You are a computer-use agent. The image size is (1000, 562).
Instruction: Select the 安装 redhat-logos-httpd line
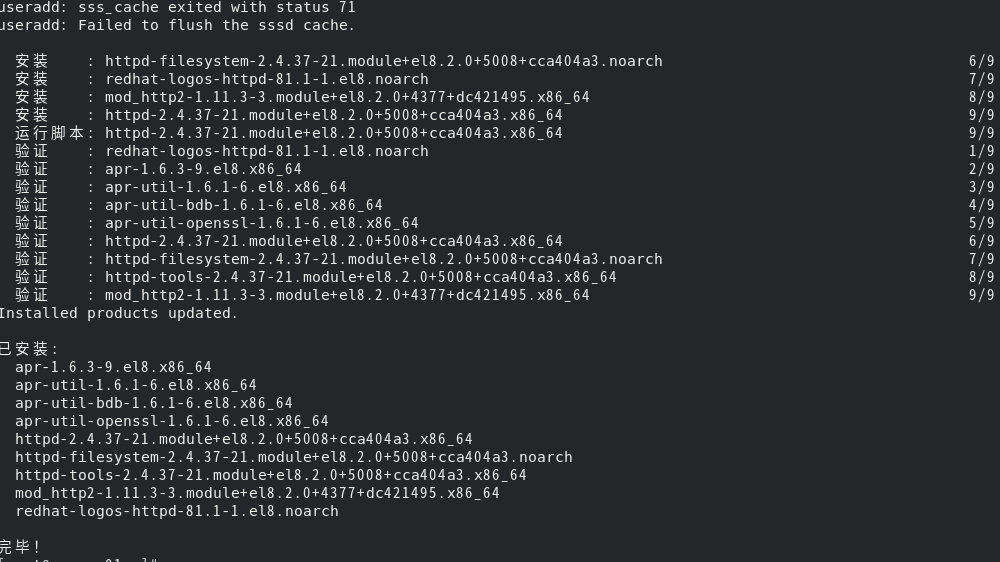[266, 79]
